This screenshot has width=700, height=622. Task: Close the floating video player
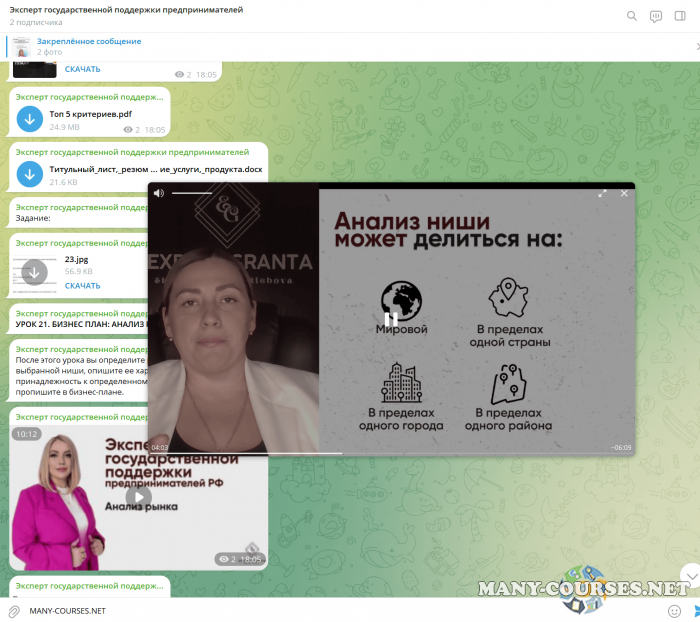[x=624, y=193]
